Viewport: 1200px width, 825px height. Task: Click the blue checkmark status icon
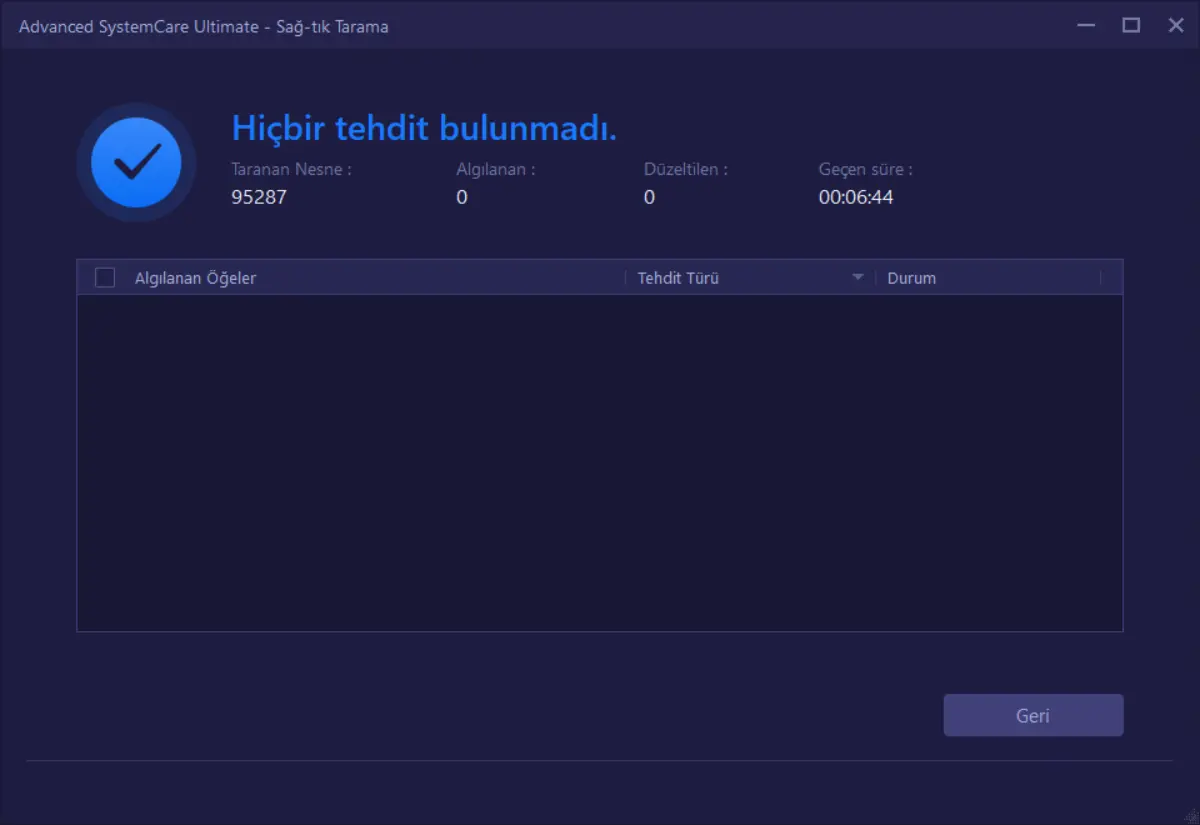coord(136,162)
